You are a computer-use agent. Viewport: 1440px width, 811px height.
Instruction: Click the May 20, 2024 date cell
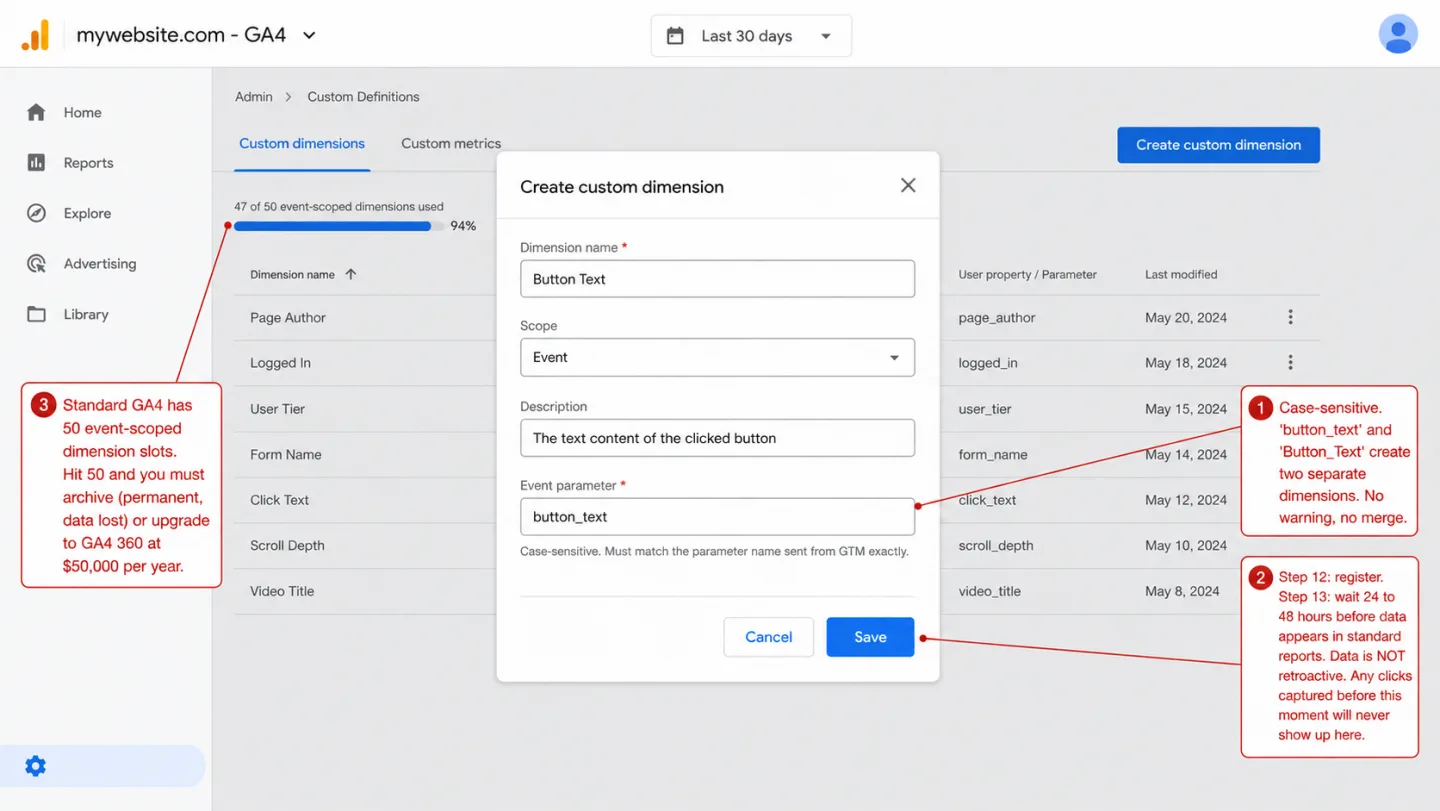point(1186,317)
